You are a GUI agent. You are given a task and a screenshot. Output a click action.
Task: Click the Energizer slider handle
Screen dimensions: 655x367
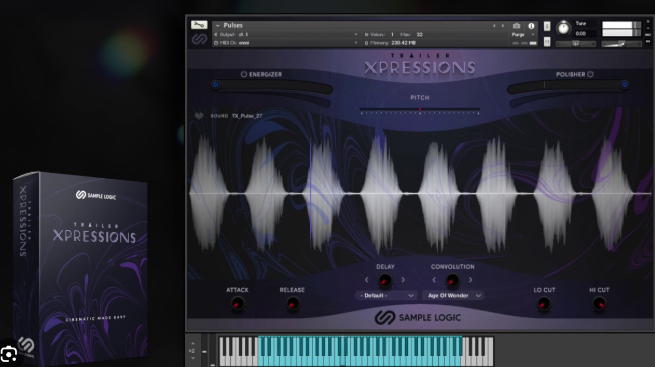click(216, 84)
